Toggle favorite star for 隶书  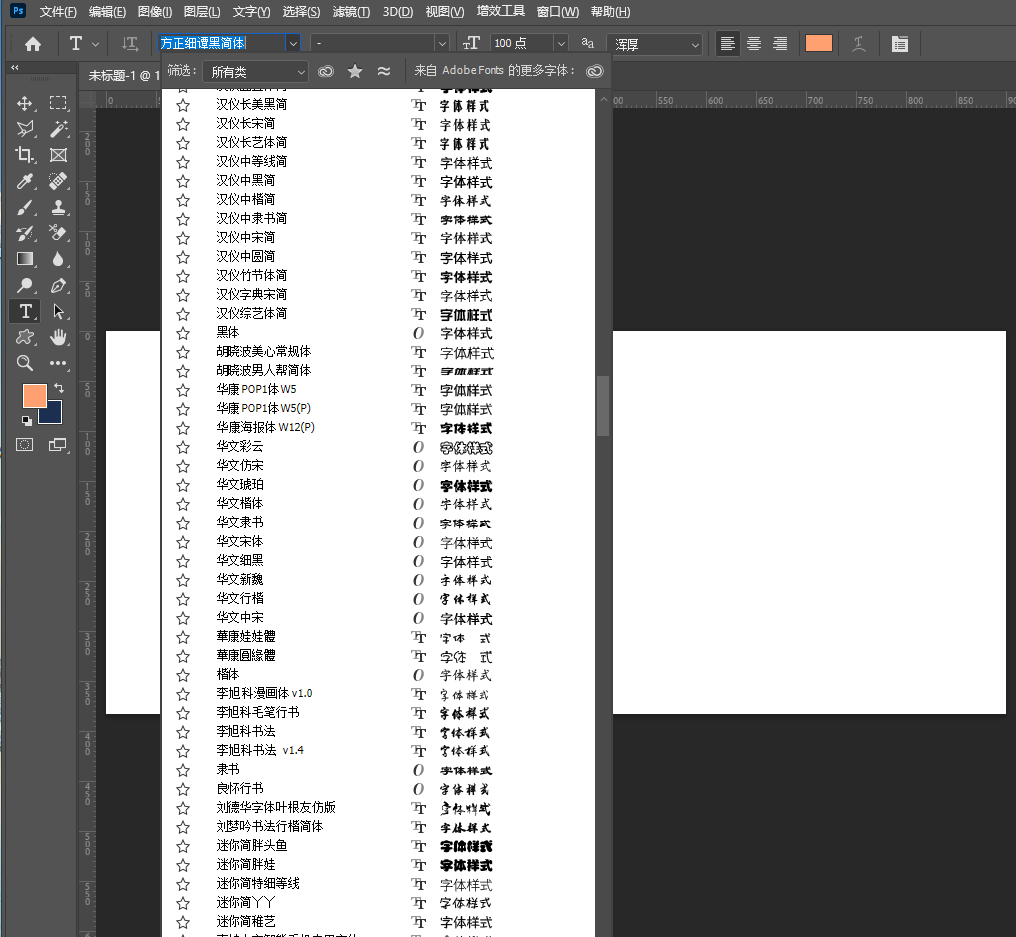183,770
